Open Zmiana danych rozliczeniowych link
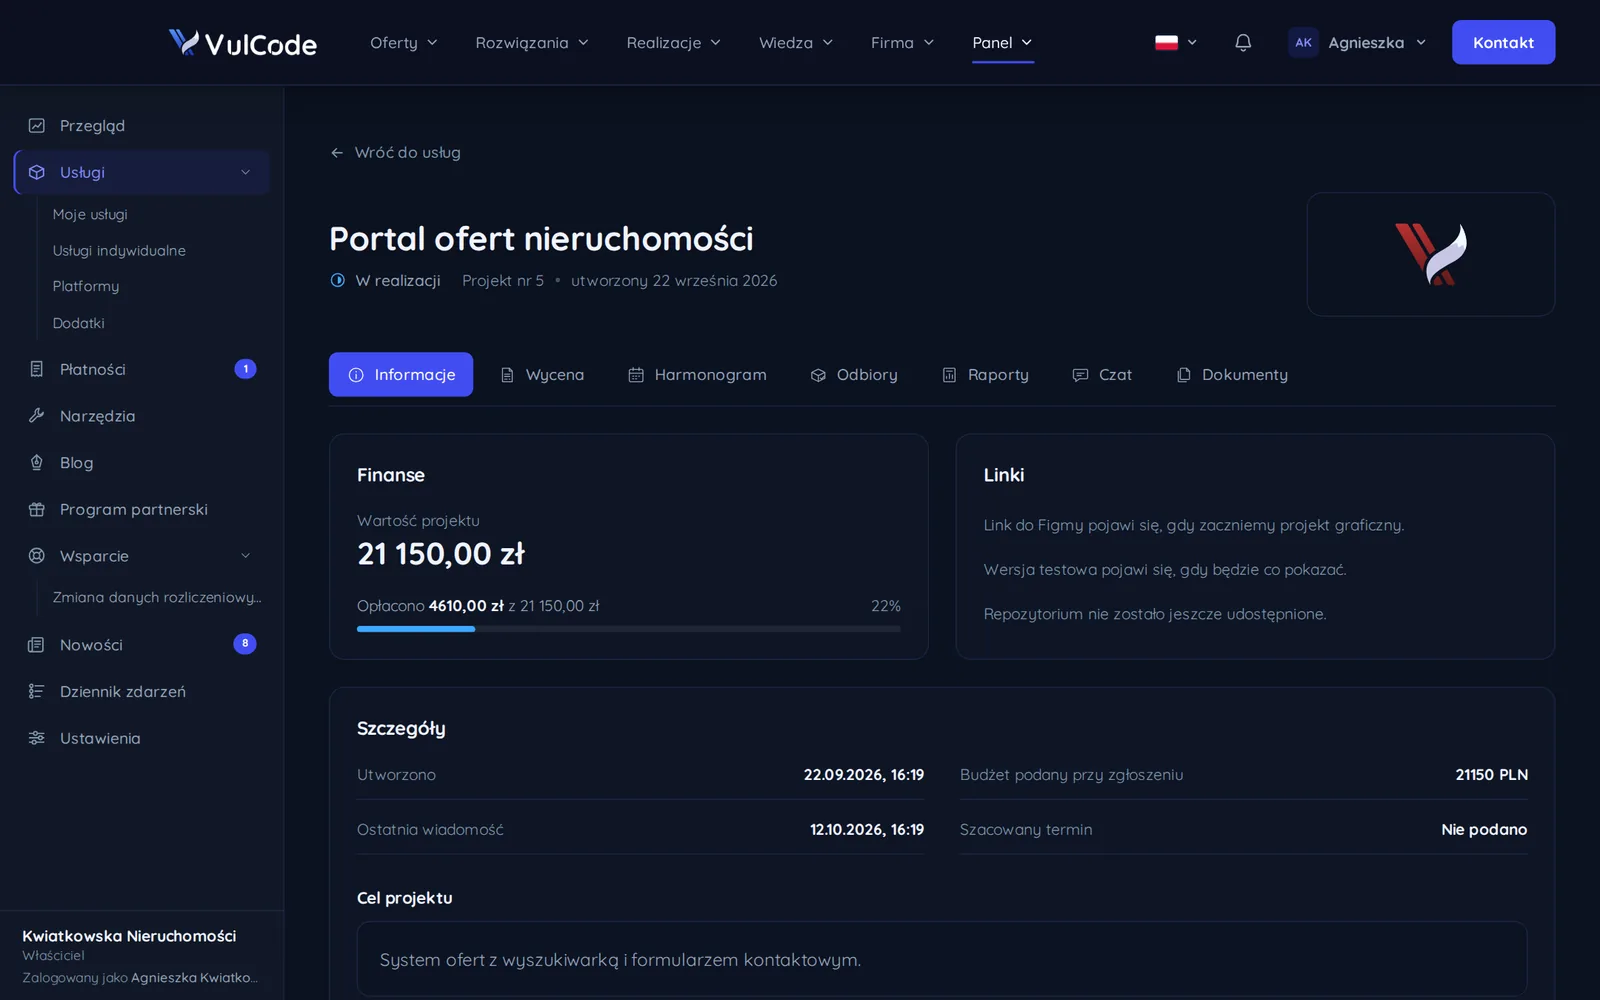 coord(157,597)
